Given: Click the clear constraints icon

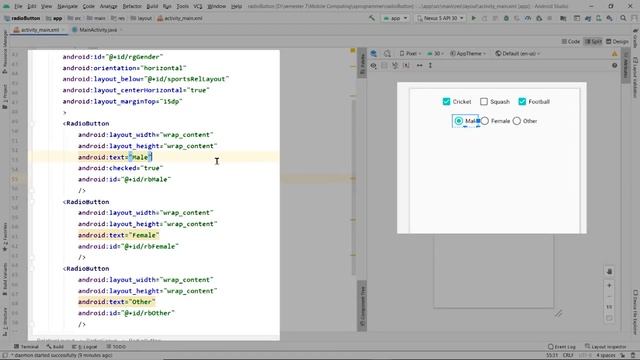Looking at the screenshot, I should point(395,65).
